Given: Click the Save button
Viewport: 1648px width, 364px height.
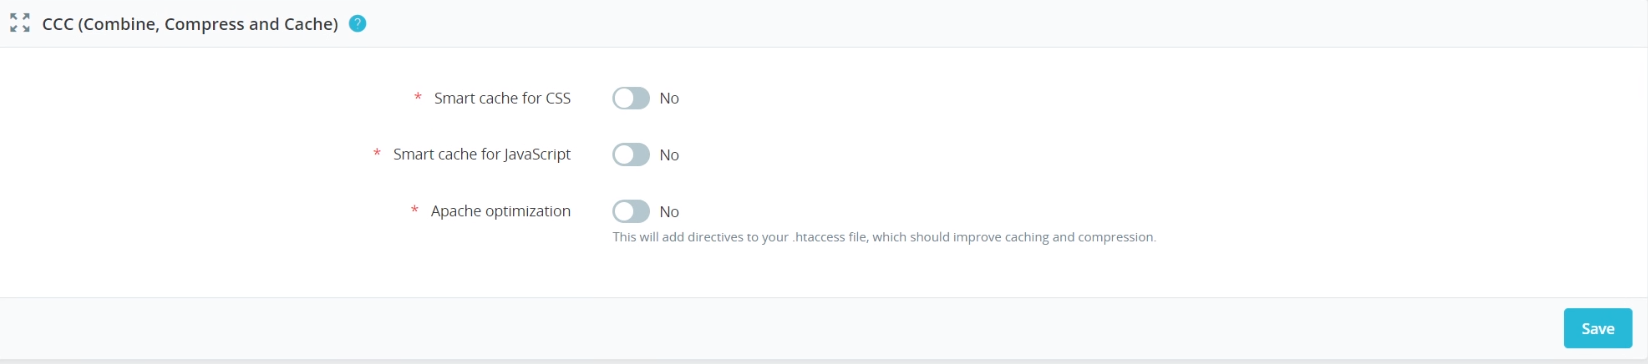Looking at the screenshot, I should 1598,329.
